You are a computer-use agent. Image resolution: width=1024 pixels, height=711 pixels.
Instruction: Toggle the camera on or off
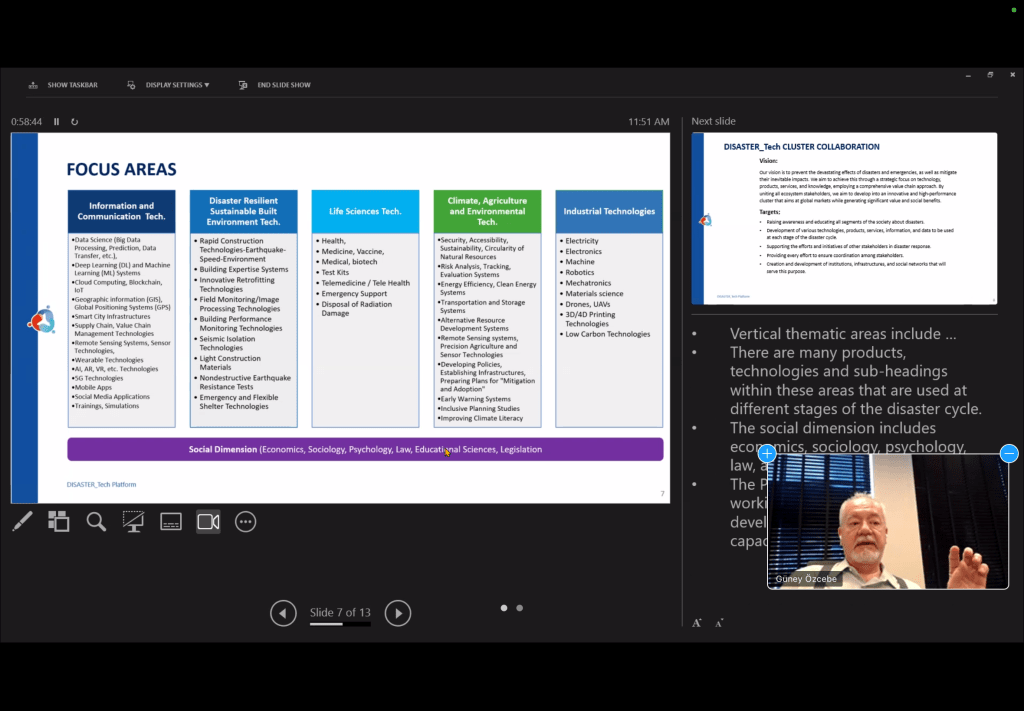point(208,521)
